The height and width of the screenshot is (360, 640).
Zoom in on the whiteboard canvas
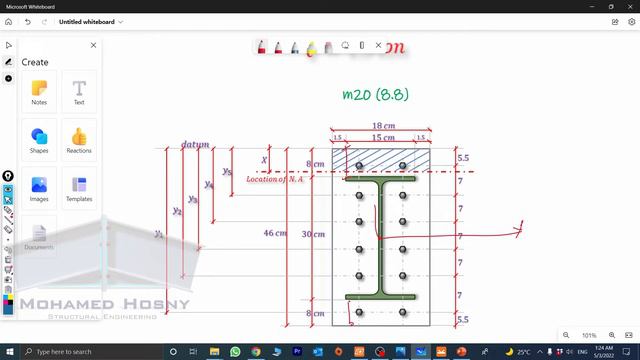(612, 335)
